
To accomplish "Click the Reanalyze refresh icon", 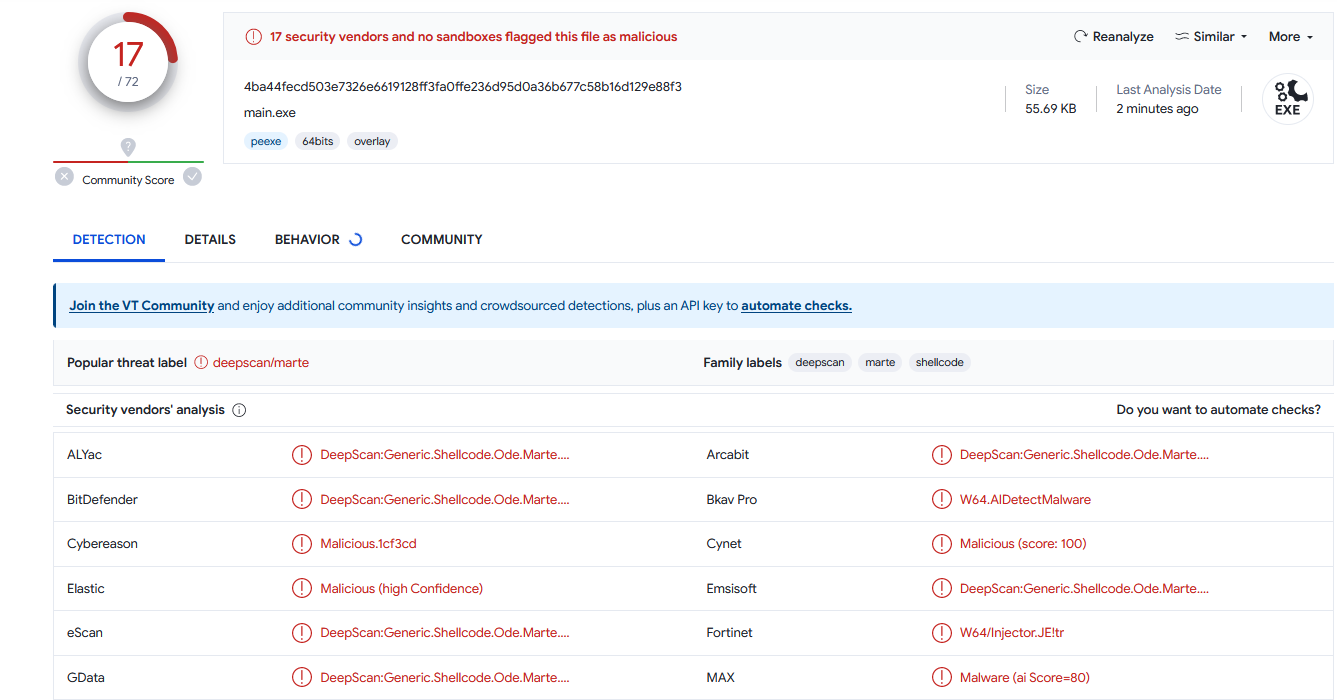I will (1080, 37).
